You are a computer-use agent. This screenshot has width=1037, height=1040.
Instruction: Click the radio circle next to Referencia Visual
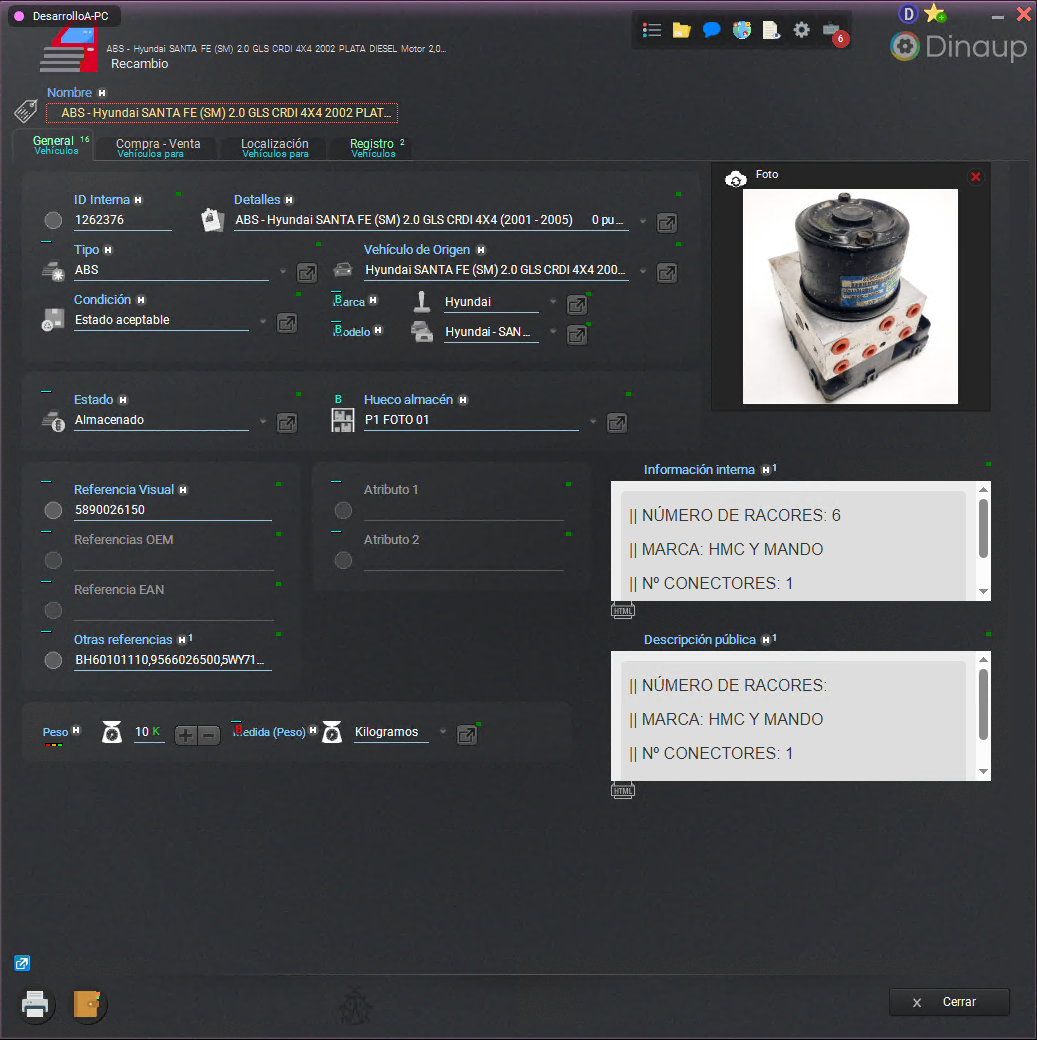click(53, 510)
